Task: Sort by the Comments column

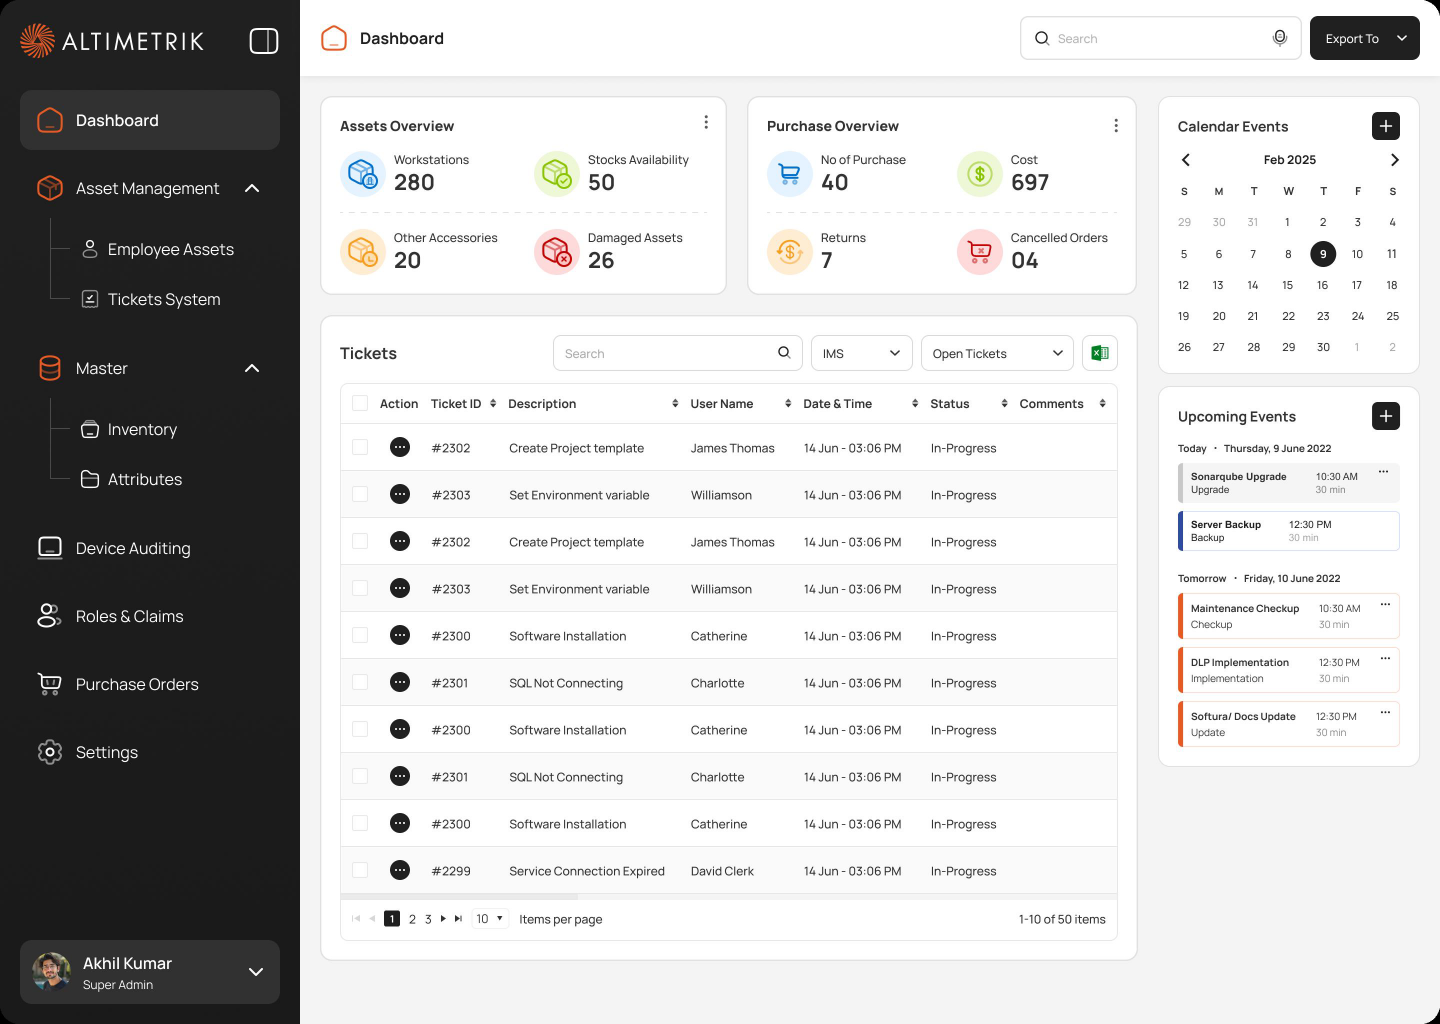Action: (1102, 404)
